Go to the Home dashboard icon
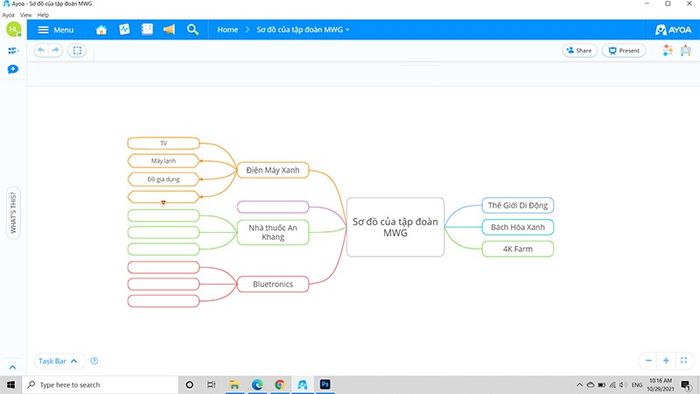This screenshot has height=394, width=700. tap(101, 30)
